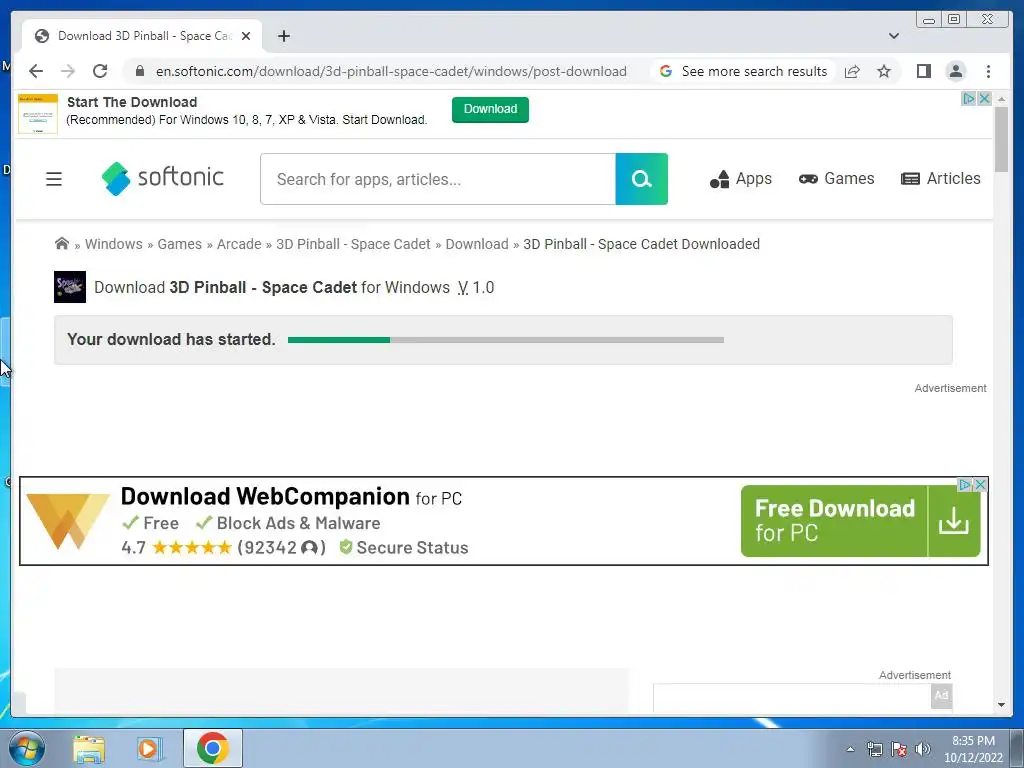Open the volume speaker icon
1024x768 pixels.
(x=923, y=749)
